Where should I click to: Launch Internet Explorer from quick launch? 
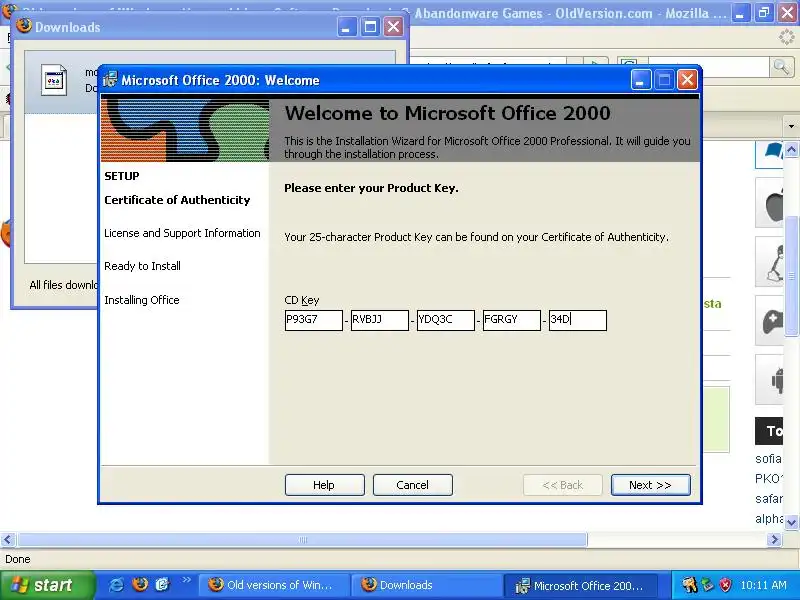tap(116, 585)
